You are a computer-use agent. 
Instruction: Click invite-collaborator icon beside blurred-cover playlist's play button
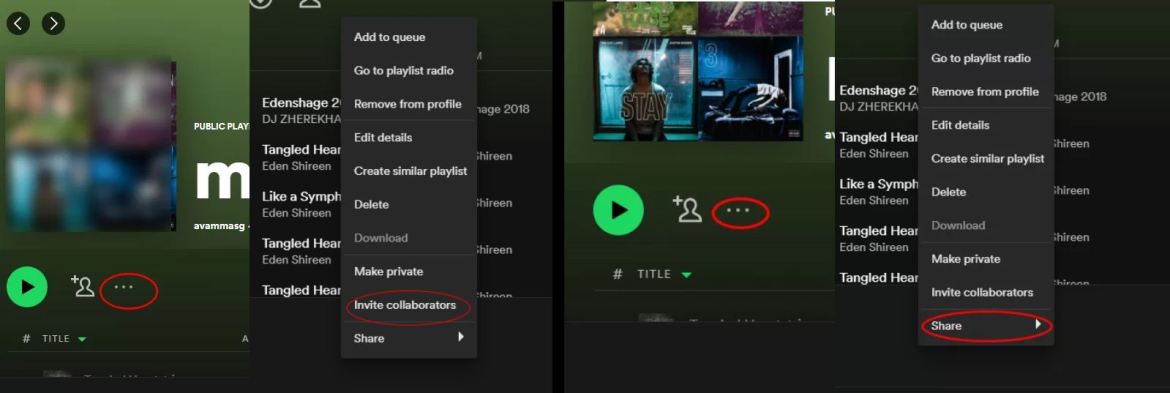(x=83, y=286)
